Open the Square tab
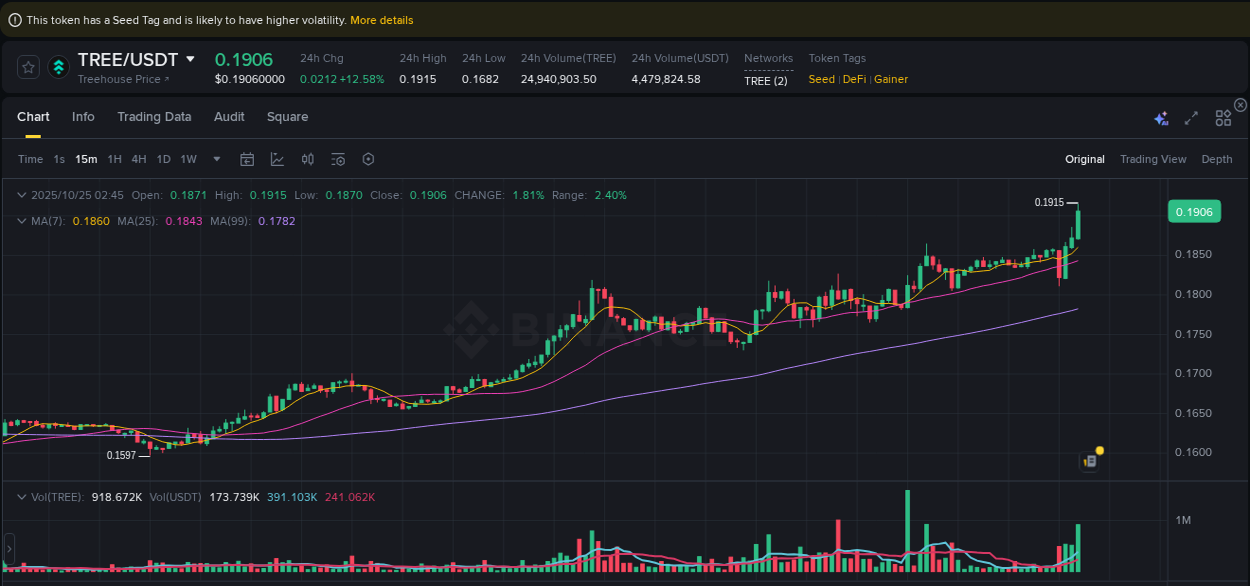The height and width of the screenshot is (586, 1250). 287,117
